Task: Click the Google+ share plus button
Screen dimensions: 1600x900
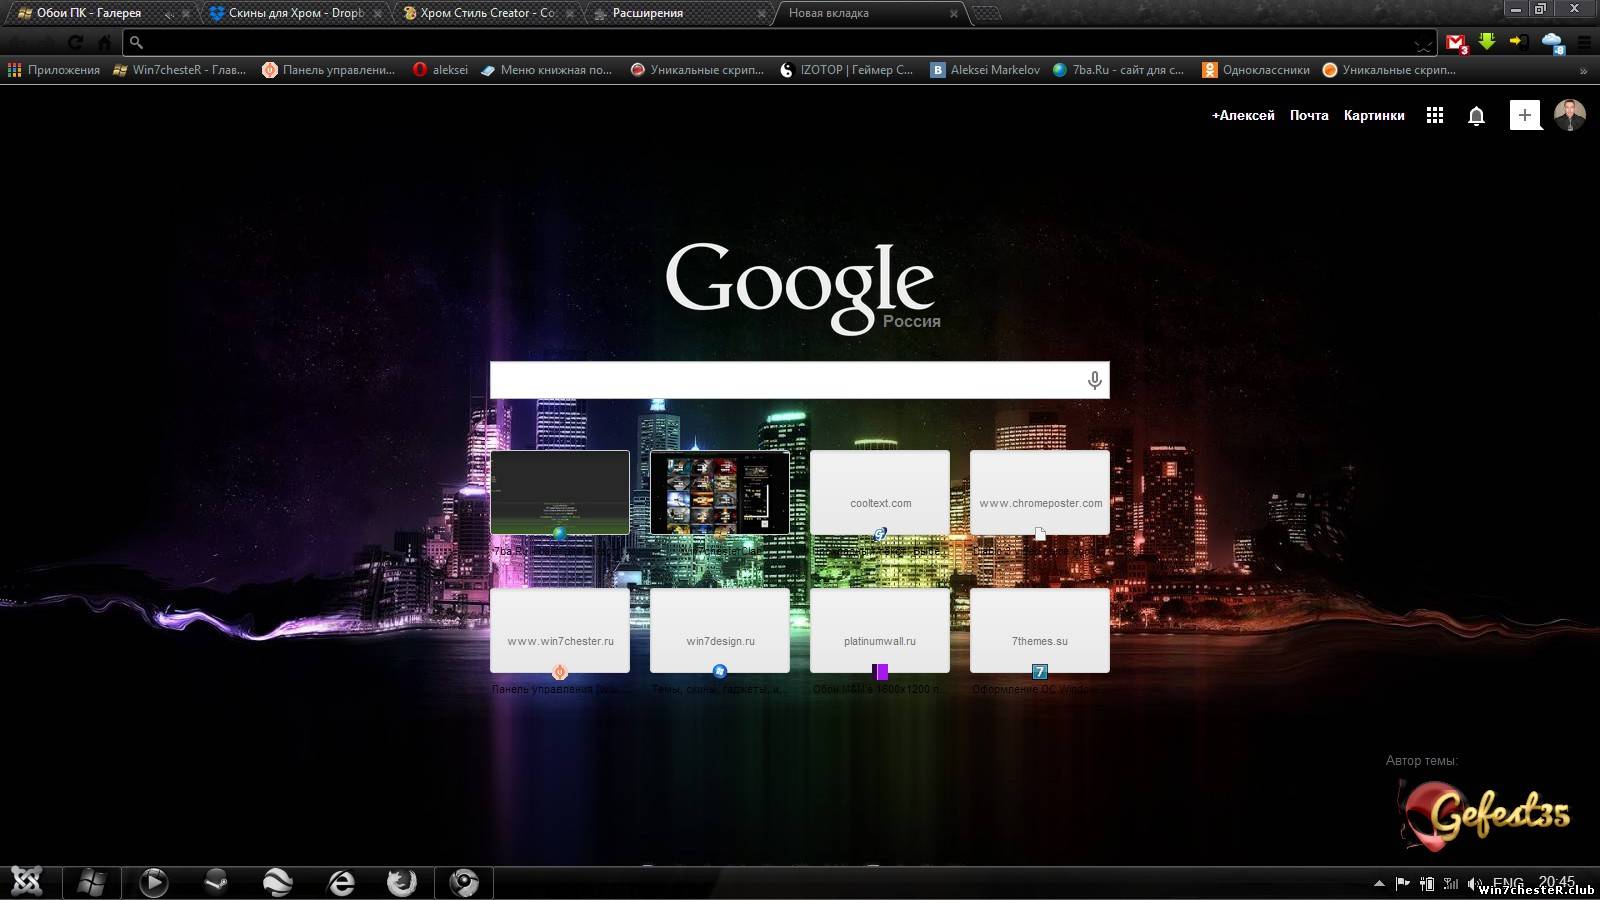Action: [1525, 115]
